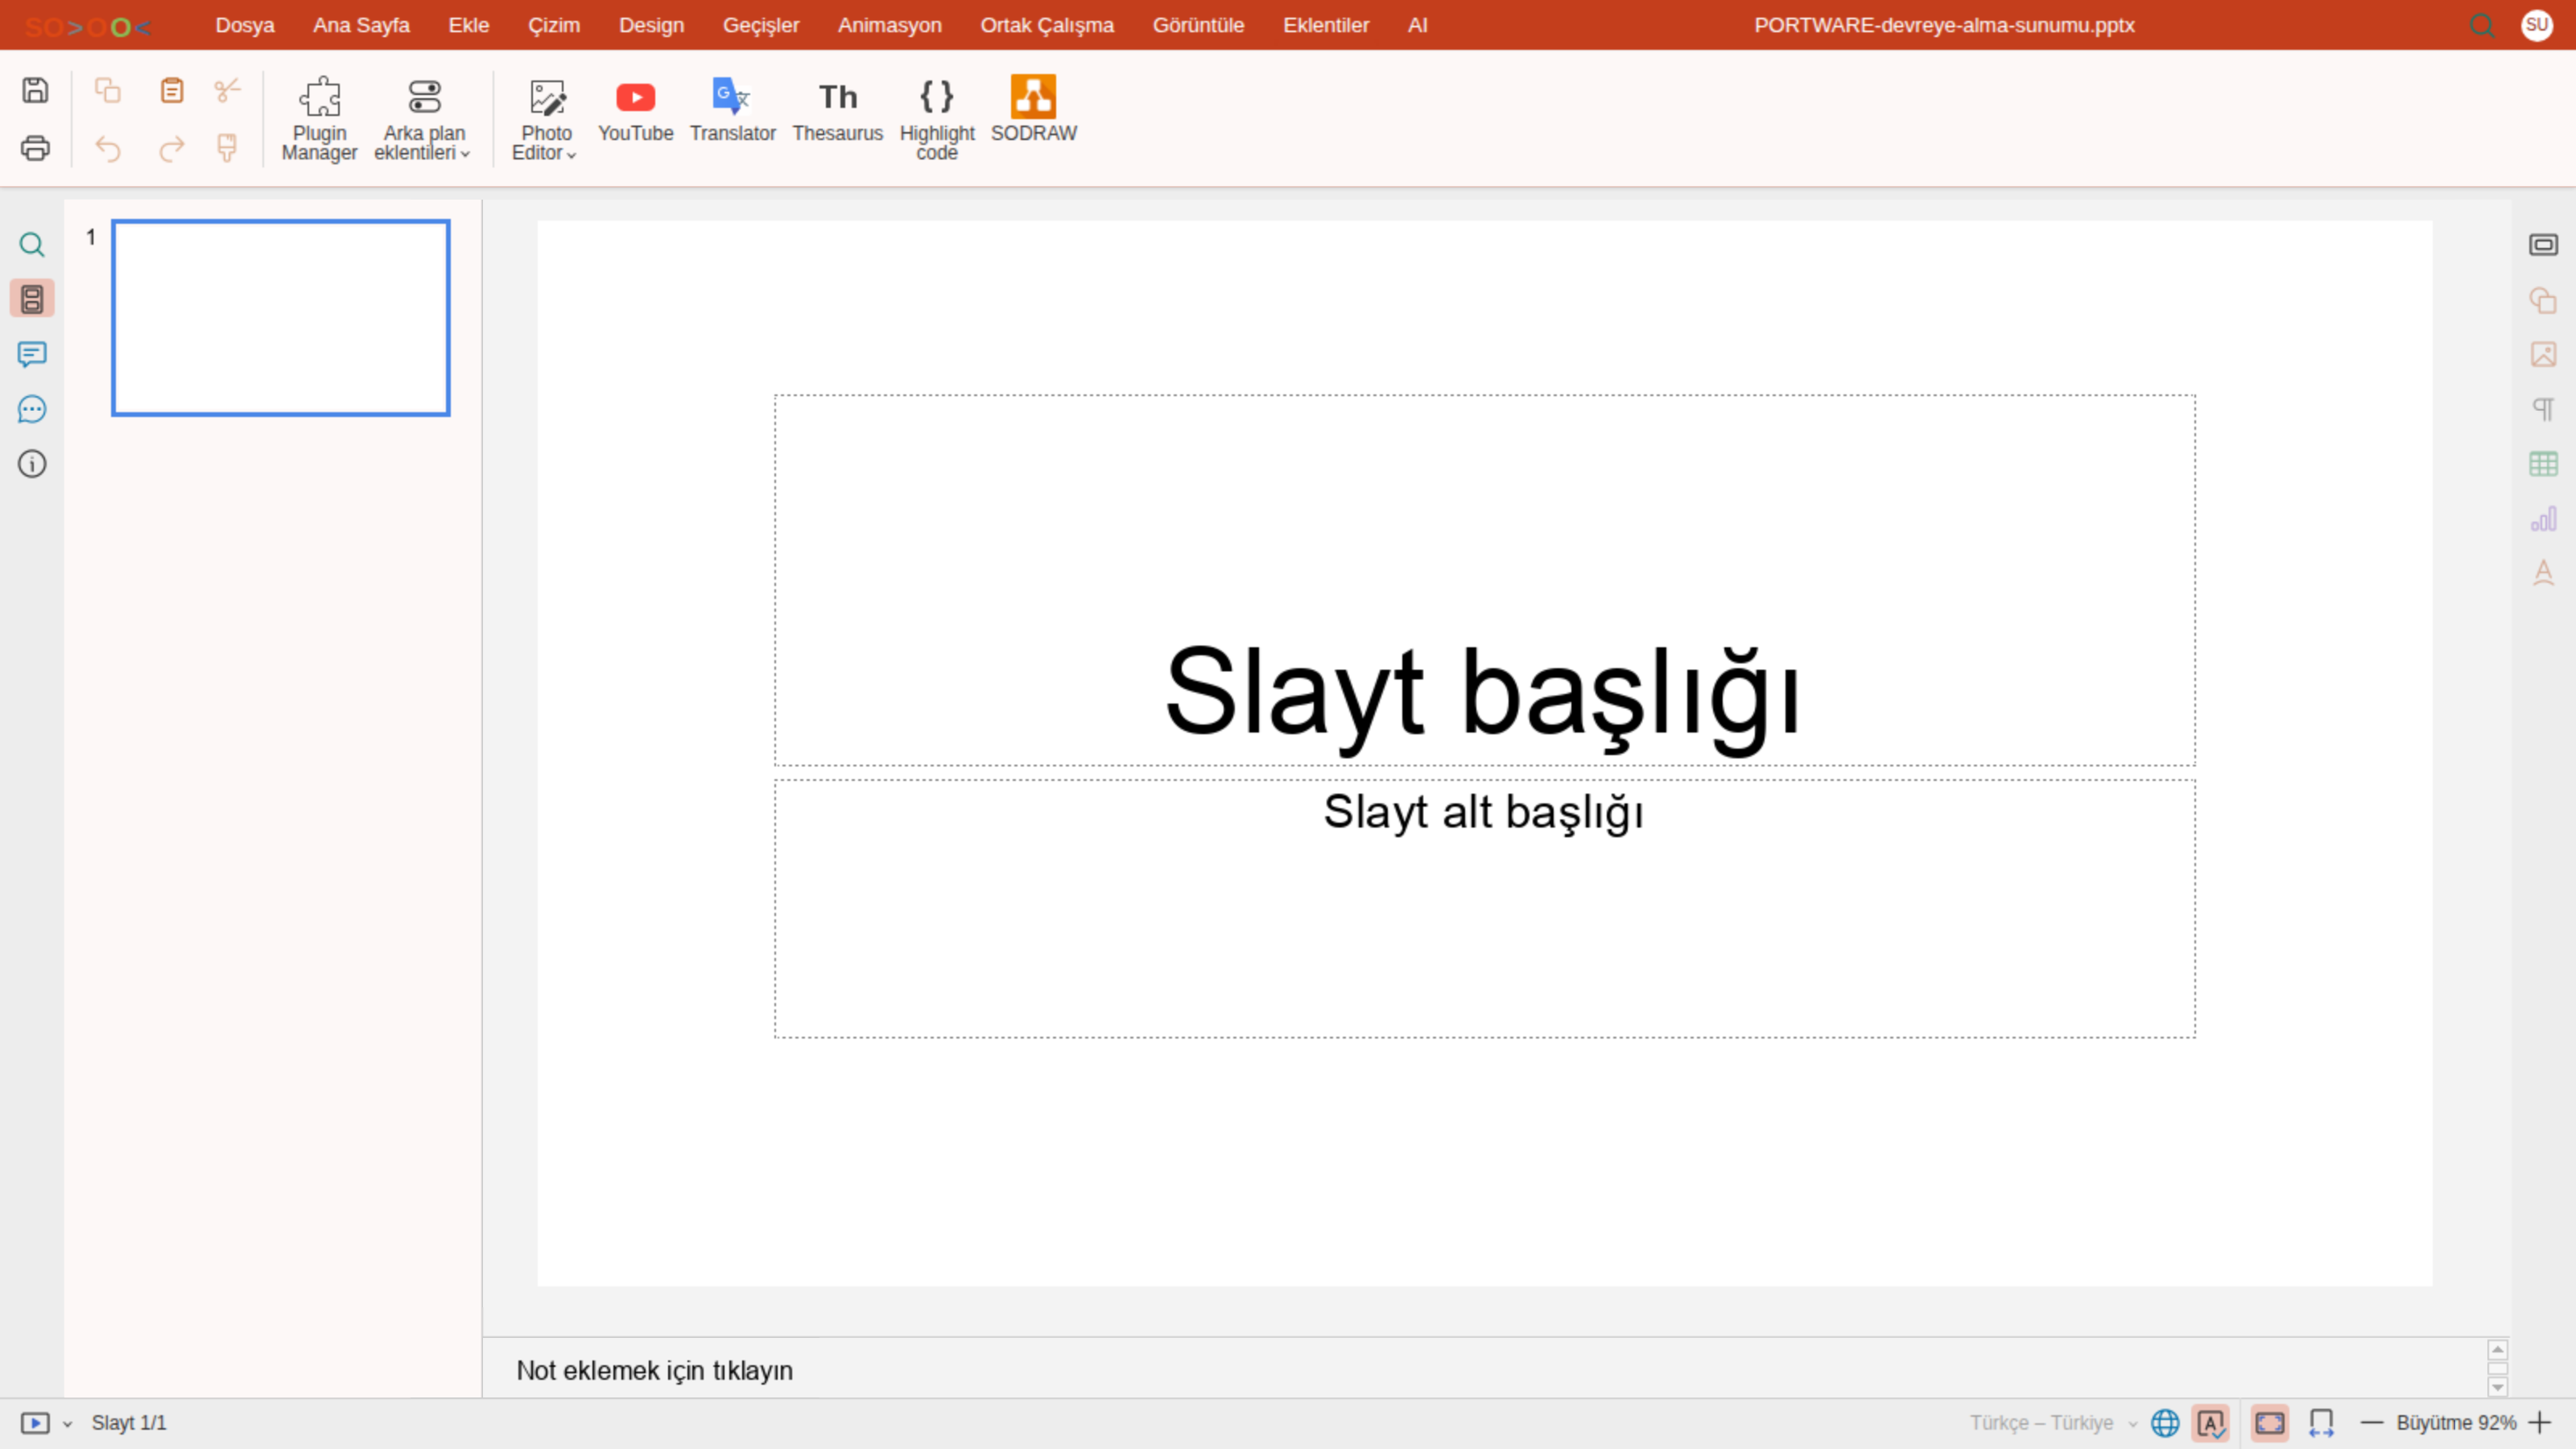Image resolution: width=2576 pixels, height=1449 pixels.
Task: Toggle fit to width button
Action: click(x=2321, y=1423)
